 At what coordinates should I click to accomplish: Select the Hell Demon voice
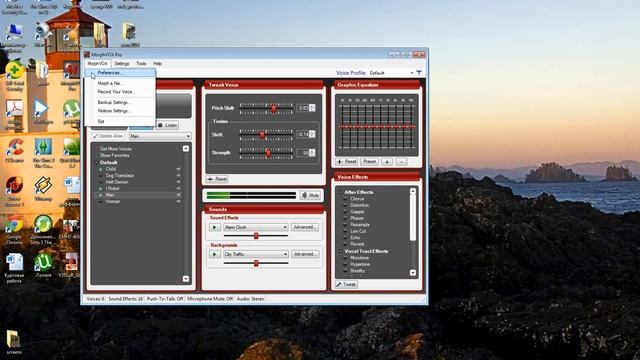[117, 182]
